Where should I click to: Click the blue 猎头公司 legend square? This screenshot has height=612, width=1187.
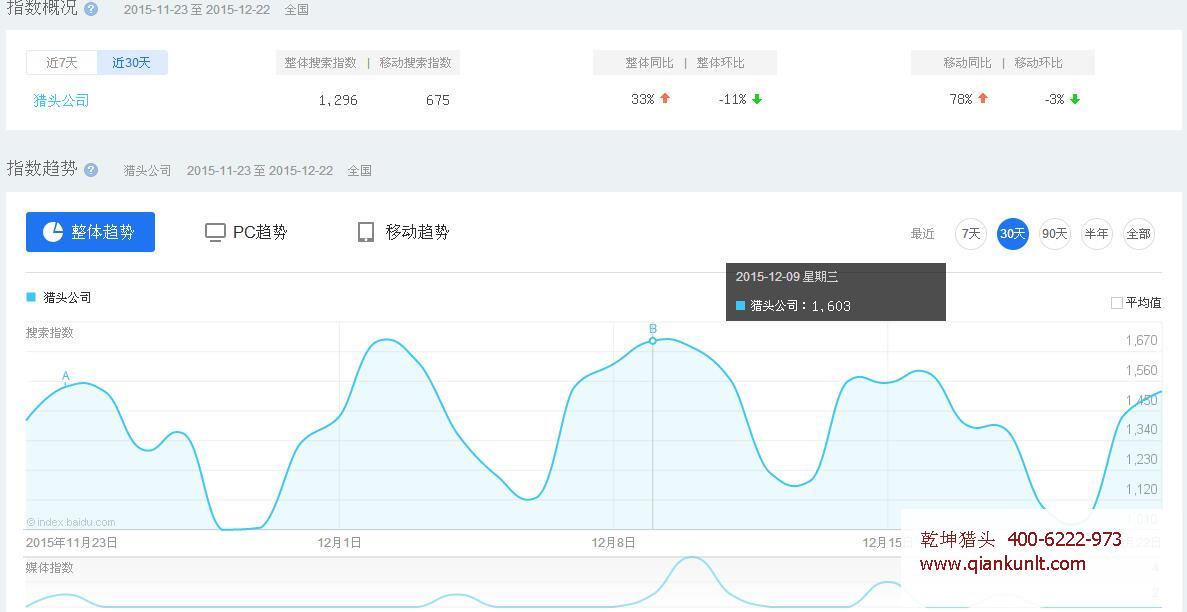pos(31,297)
